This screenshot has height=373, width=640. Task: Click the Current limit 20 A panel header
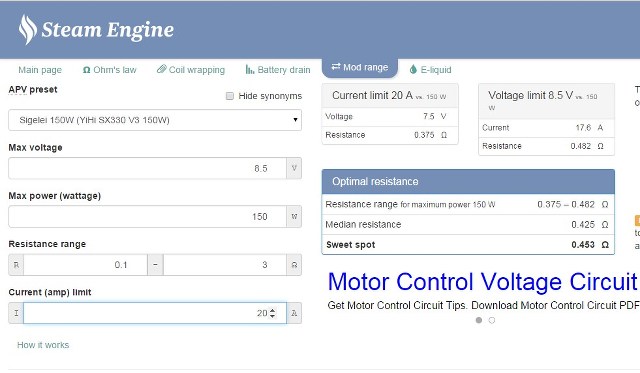coord(390,95)
